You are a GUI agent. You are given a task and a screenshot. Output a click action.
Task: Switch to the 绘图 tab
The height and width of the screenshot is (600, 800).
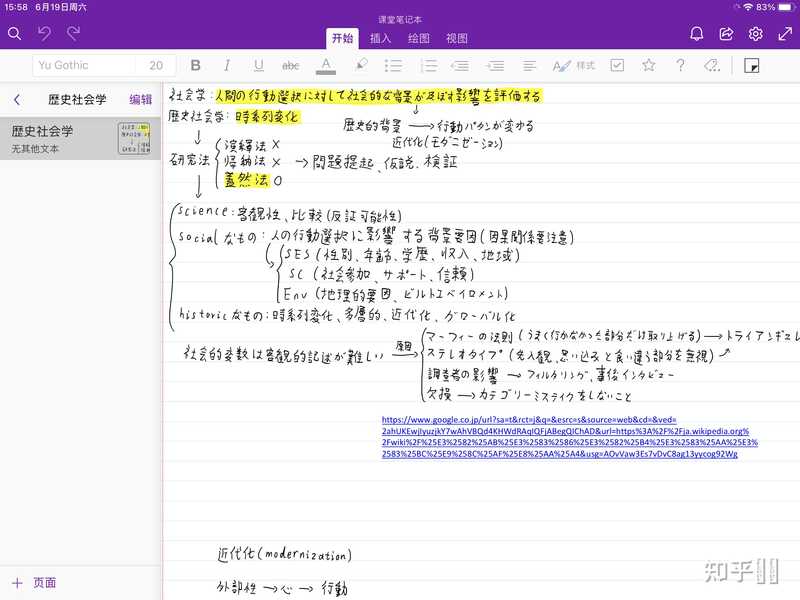[419, 39]
